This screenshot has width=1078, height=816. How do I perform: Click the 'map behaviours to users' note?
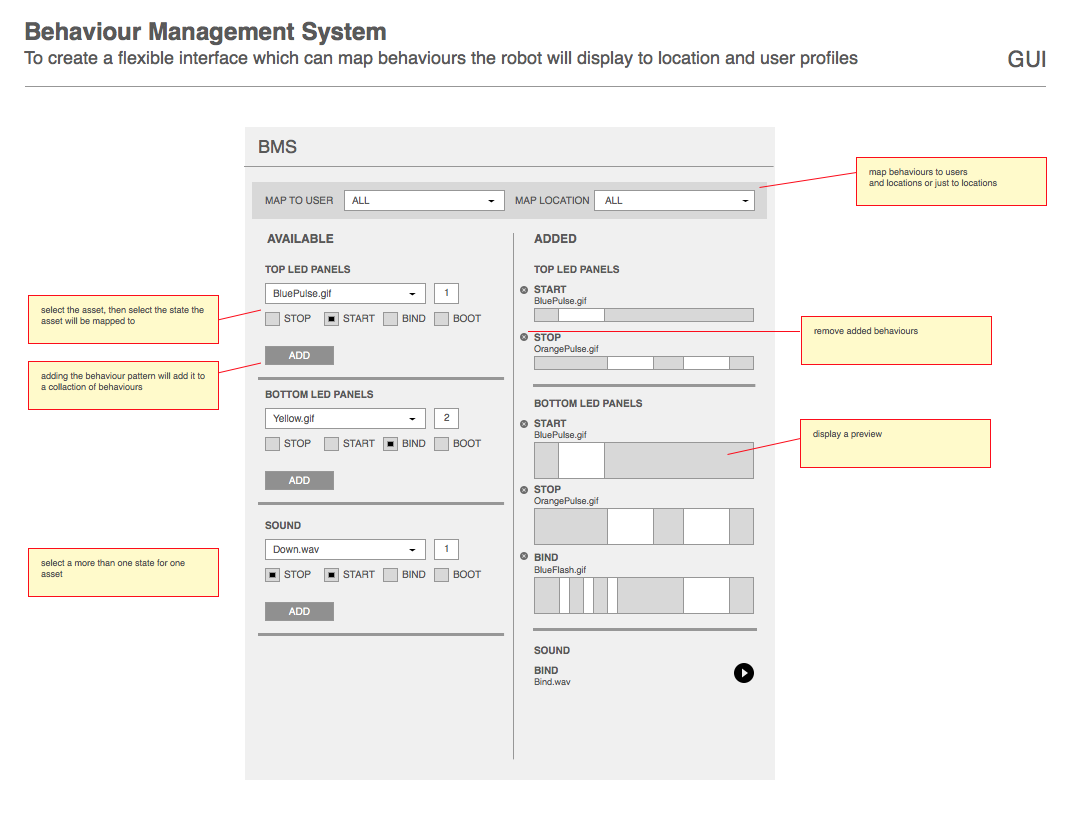click(x=951, y=181)
